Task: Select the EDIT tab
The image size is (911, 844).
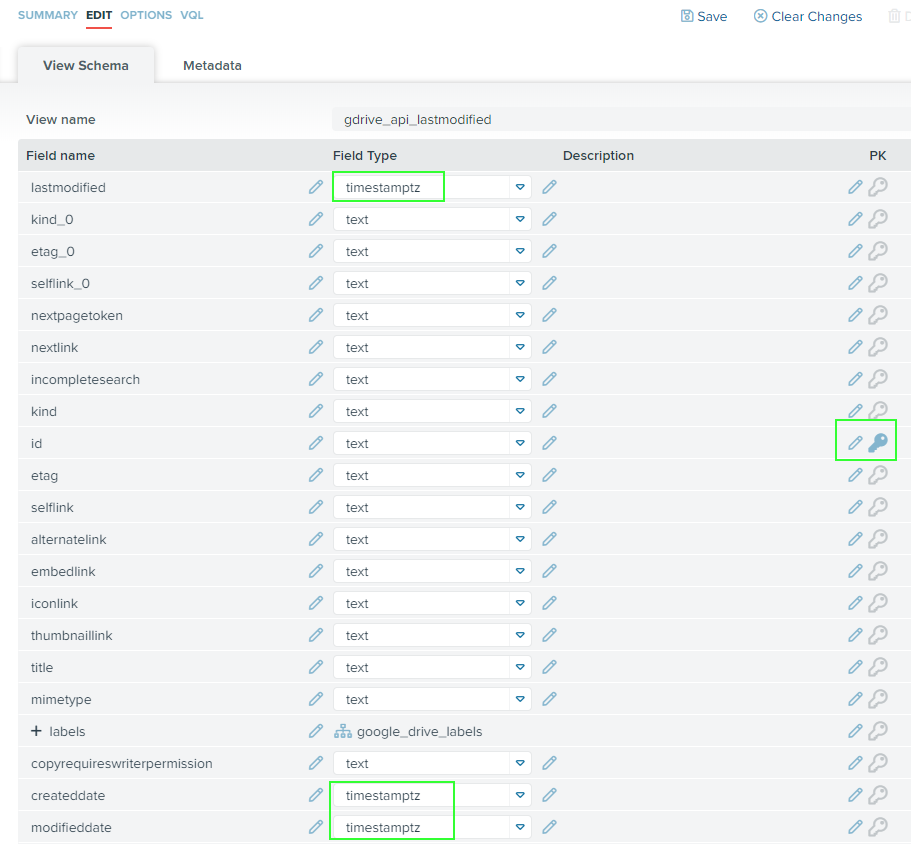Action: click(x=99, y=15)
